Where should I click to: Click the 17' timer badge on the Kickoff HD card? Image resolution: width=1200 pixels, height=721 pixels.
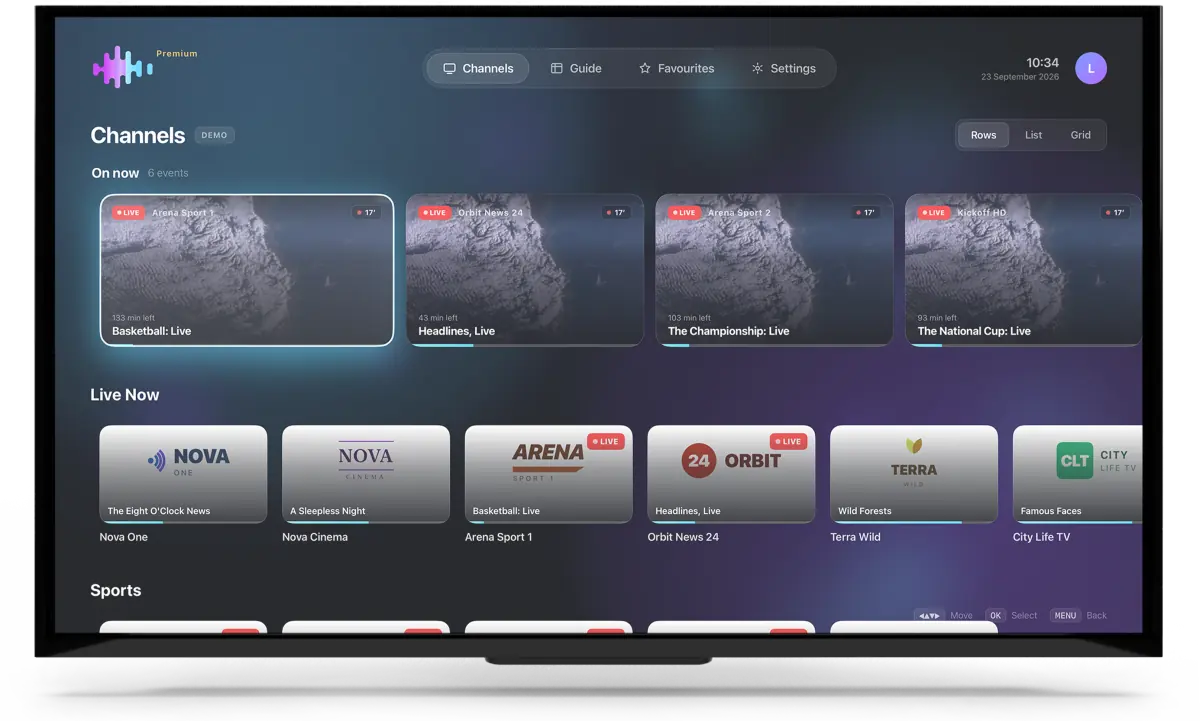[x=1115, y=213]
